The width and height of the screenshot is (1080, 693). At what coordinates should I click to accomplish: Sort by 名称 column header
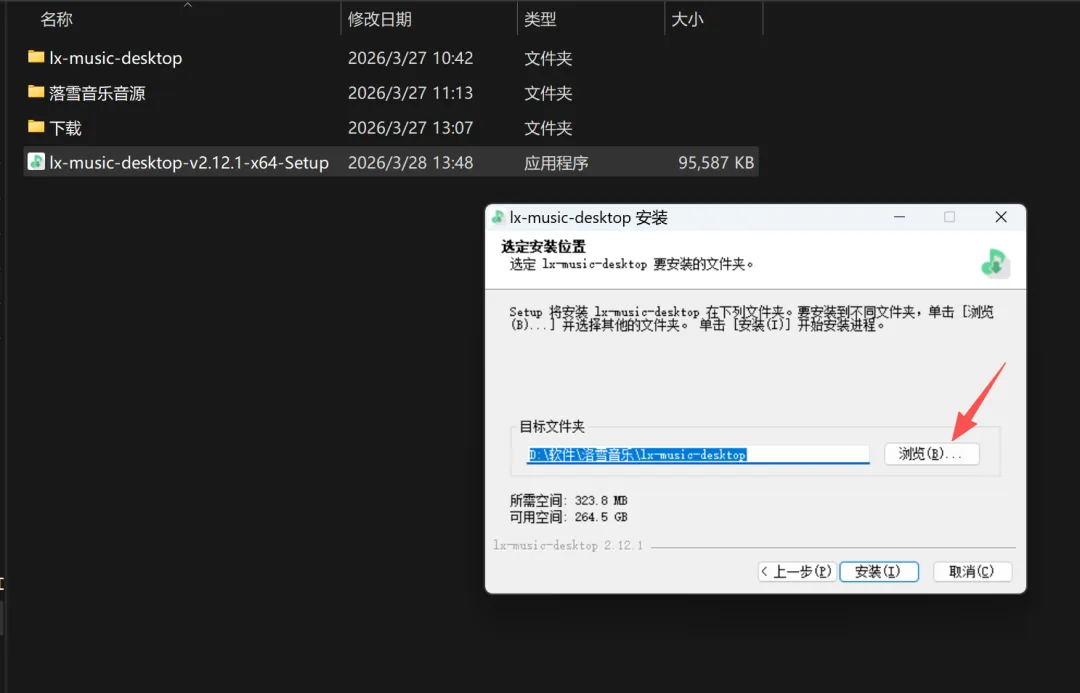(x=56, y=19)
